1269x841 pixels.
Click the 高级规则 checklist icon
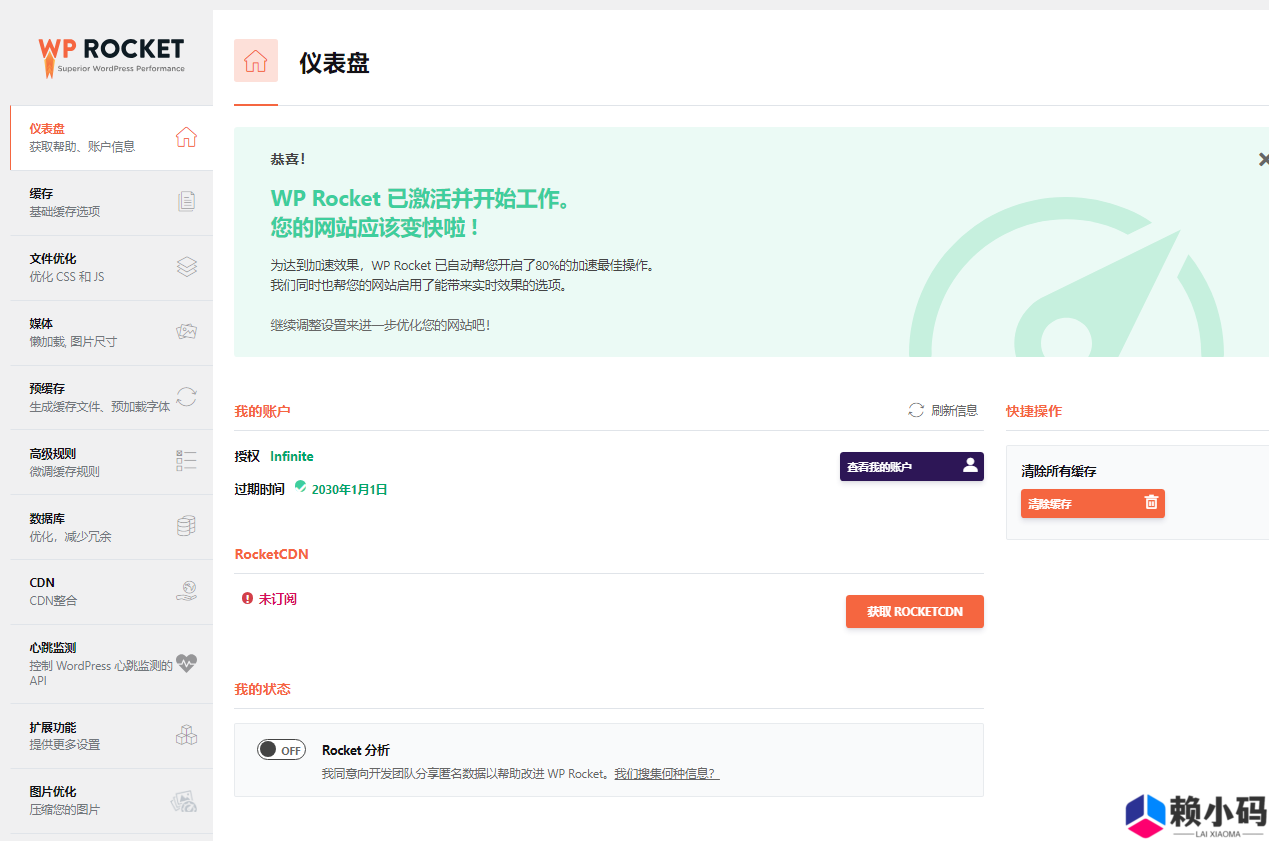coord(186,461)
